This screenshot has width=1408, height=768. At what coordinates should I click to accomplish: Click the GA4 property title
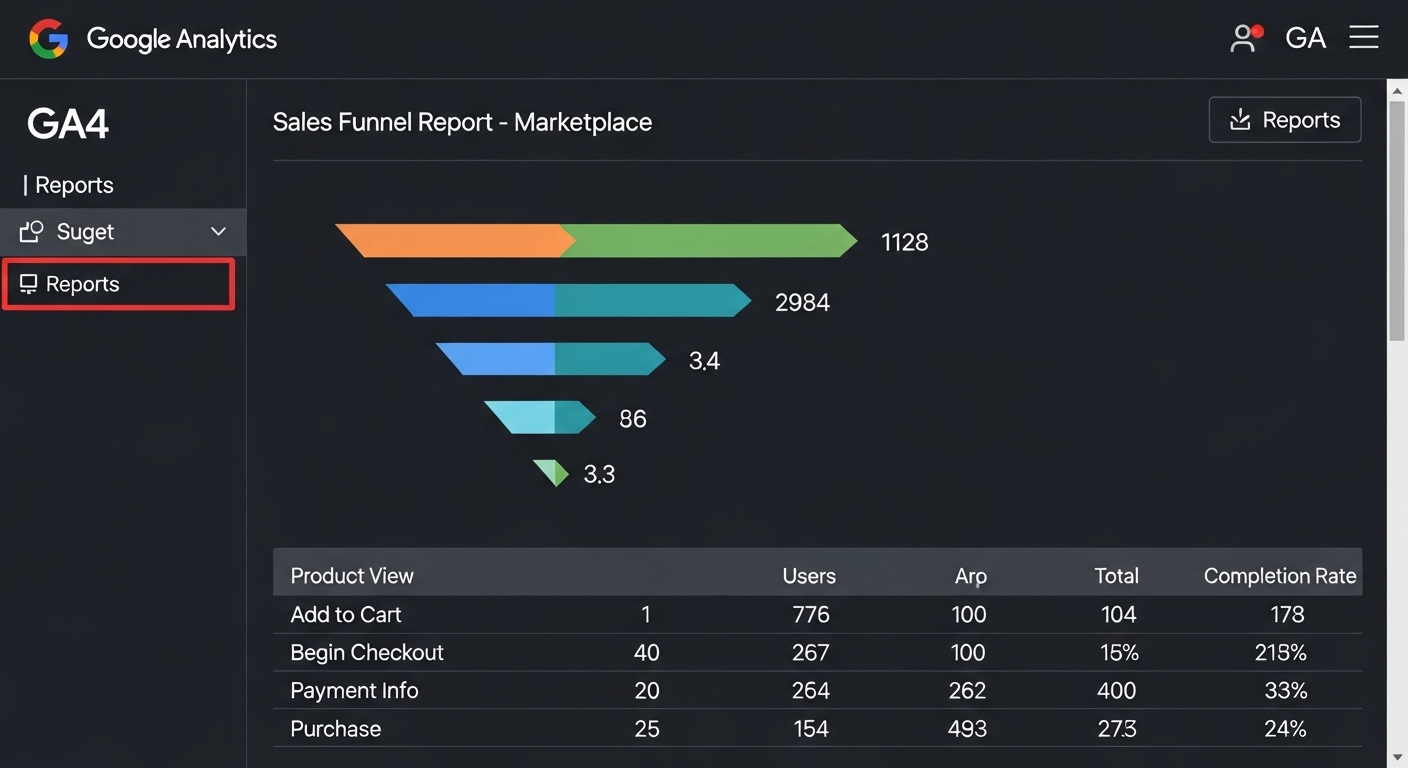pyautogui.click(x=67, y=124)
